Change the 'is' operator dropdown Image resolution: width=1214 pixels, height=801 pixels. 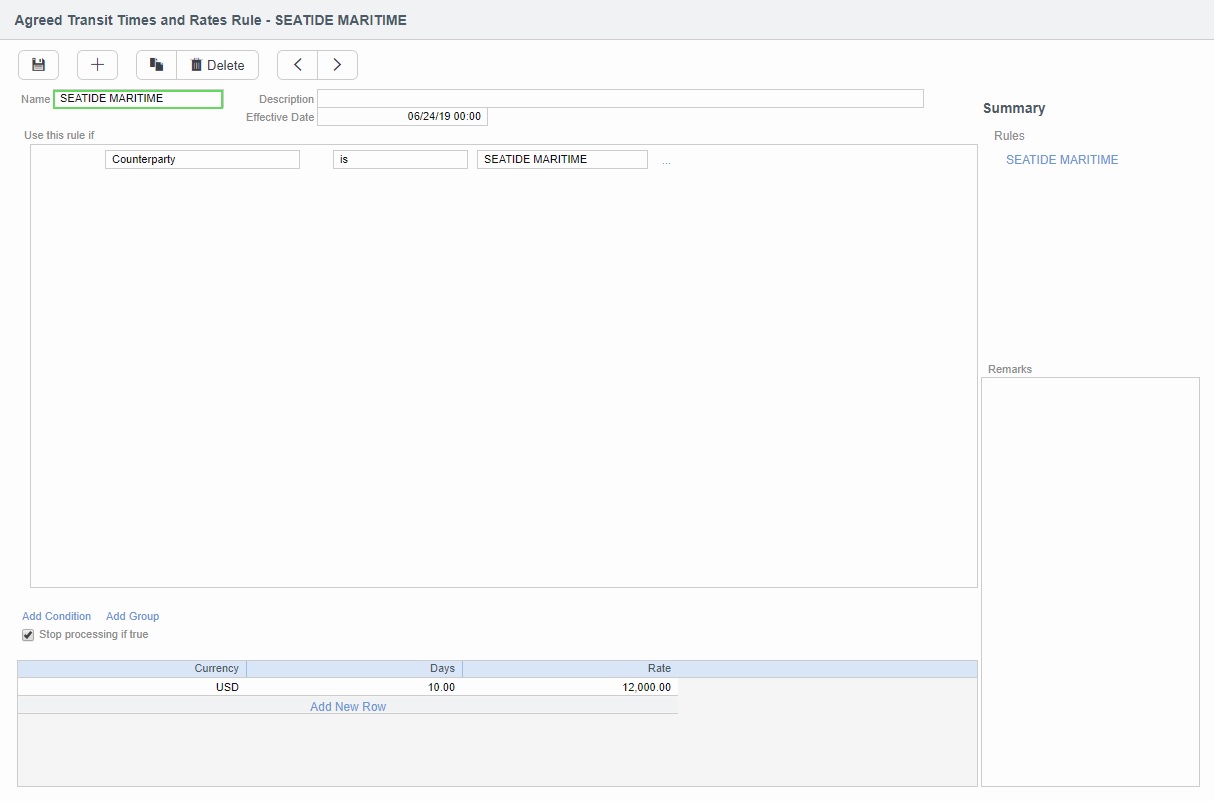(400, 160)
